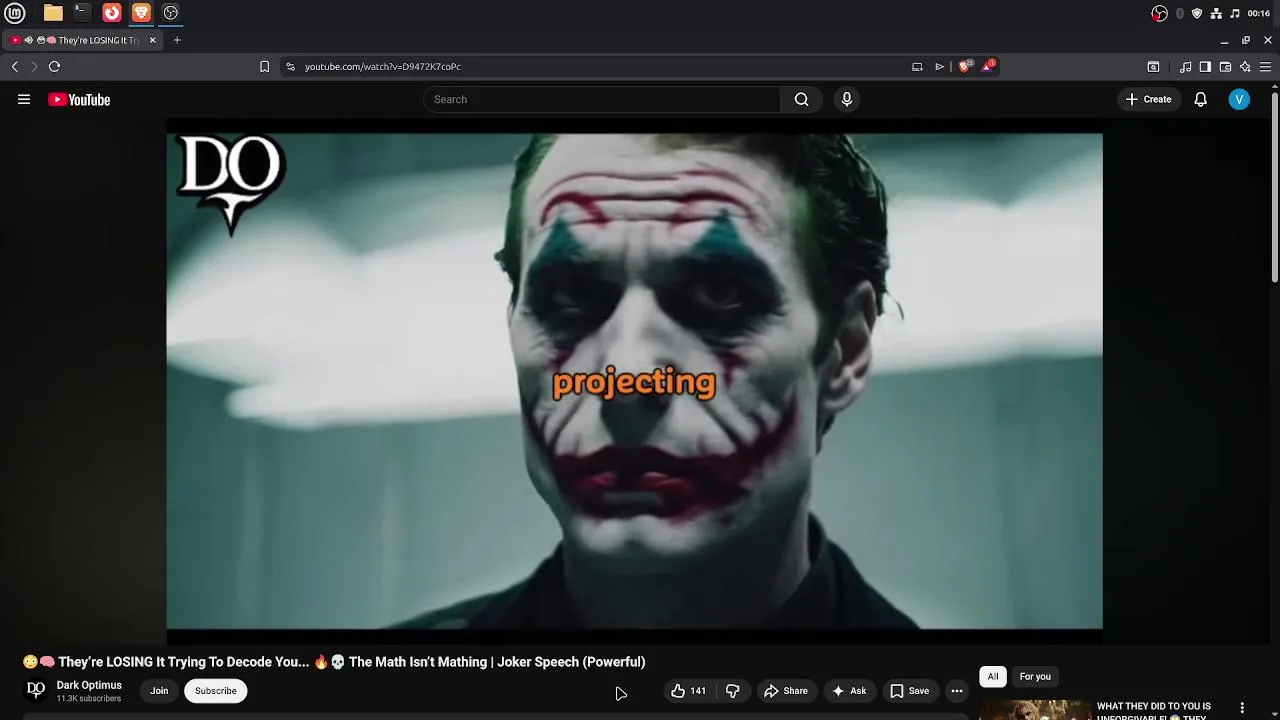The height and width of the screenshot is (720, 1280).
Task: Go forward with browser forward arrow
Action: (34, 66)
